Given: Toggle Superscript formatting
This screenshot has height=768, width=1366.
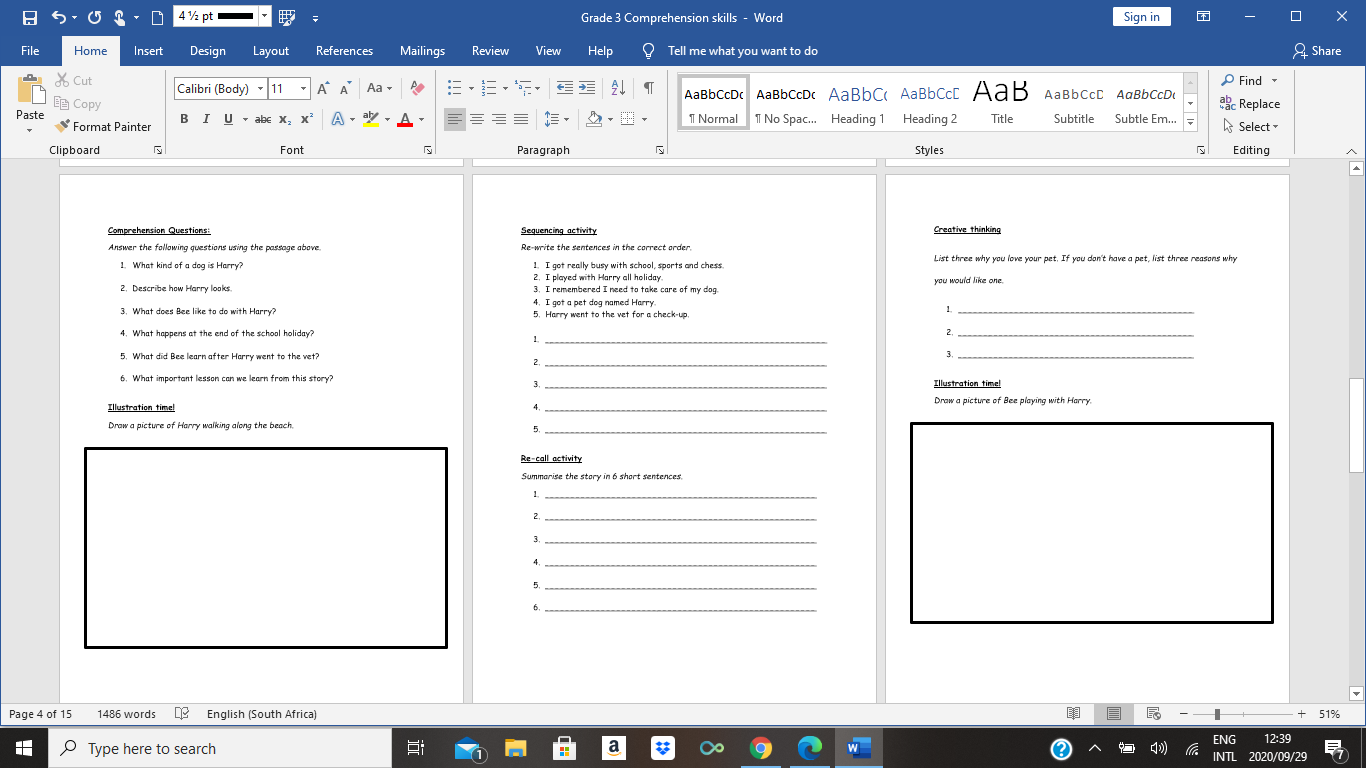Looking at the screenshot, I should [x=307, y=119].
